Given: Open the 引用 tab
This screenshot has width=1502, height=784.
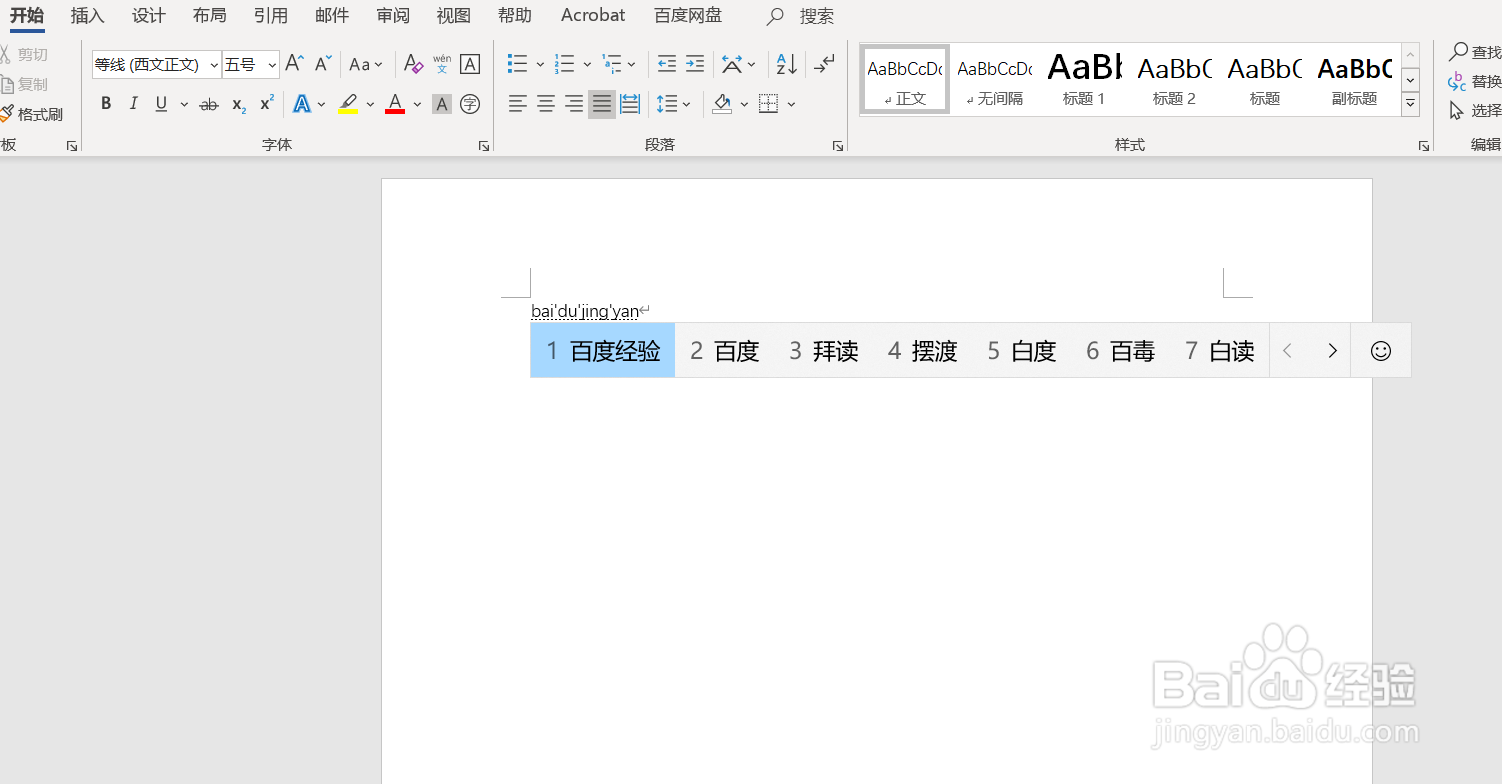Looking at the screenshot, I should [271, 15].
